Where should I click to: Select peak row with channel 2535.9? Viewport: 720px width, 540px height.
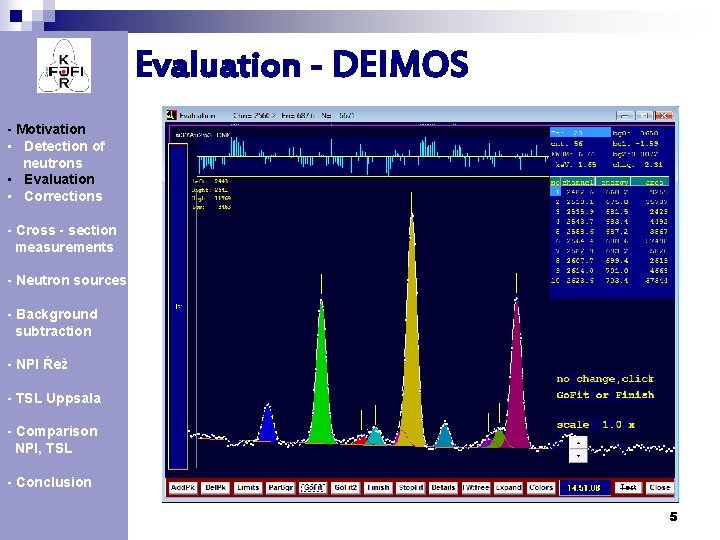pos(611,212)
